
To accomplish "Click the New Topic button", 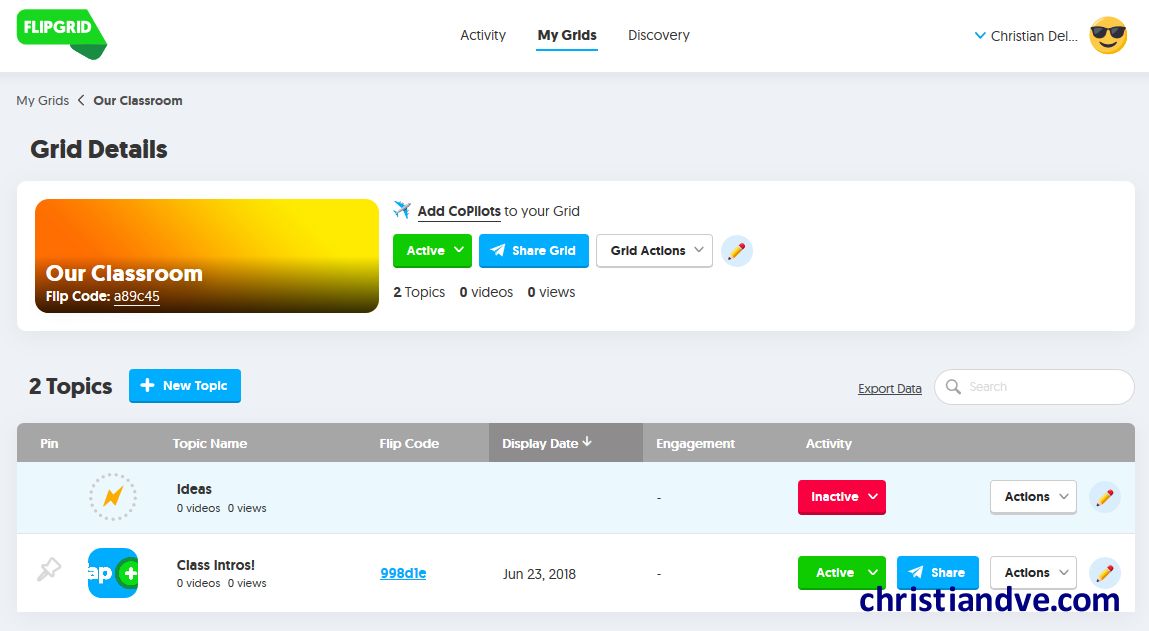I will (185, 385).
